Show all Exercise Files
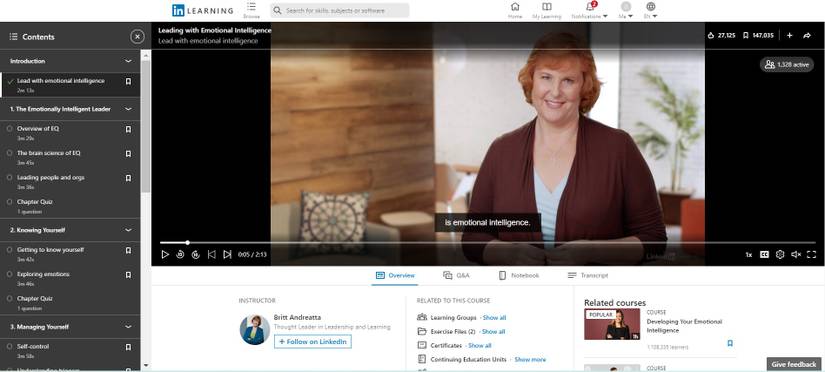The image size is (825, 372). [x=493, y=331]
